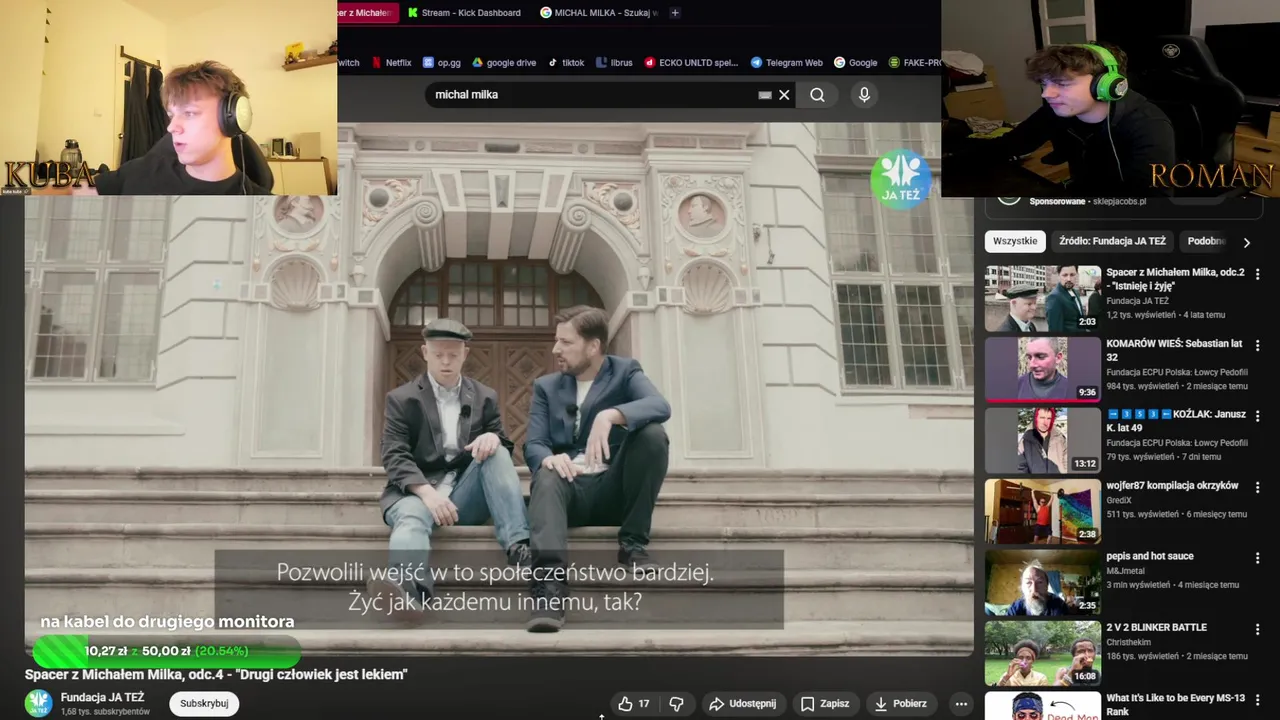Open the google drive bookmark
This screenshot has height=720, width=1280.
pyautogui.click(x=504, y=62)
